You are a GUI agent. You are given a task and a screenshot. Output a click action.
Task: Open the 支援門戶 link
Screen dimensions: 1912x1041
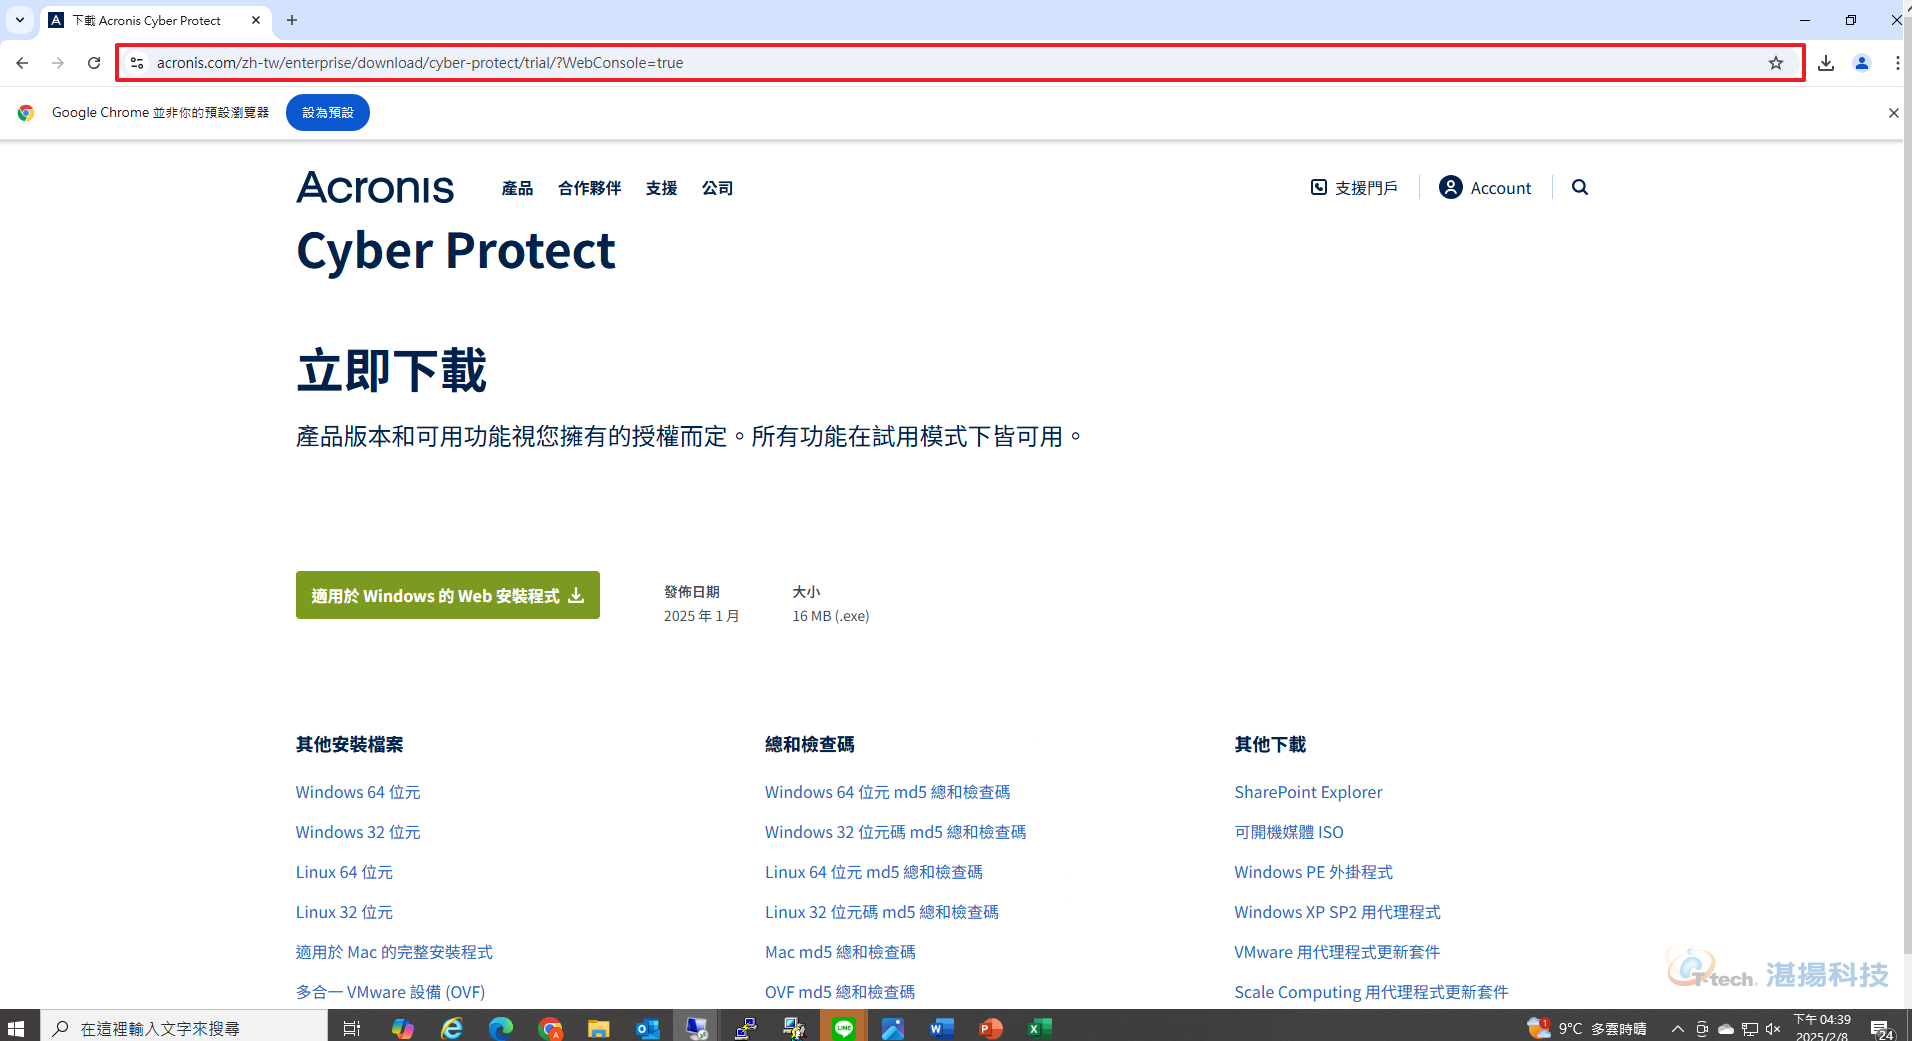(x=1354, y=188)
